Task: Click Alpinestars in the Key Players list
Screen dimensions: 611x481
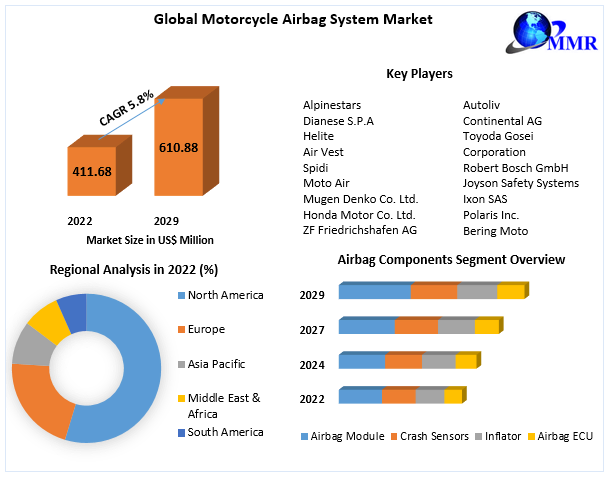Action: pos(332,105)
